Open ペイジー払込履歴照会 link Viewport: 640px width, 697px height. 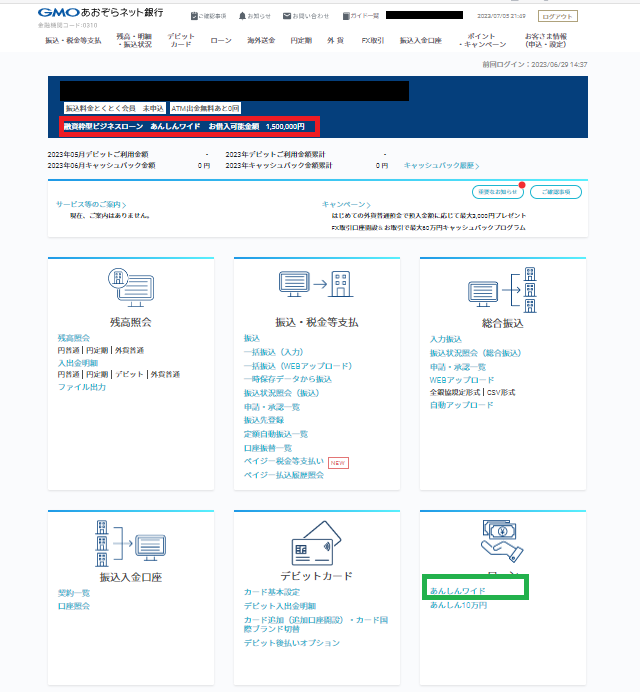click(x=284, y=476)
